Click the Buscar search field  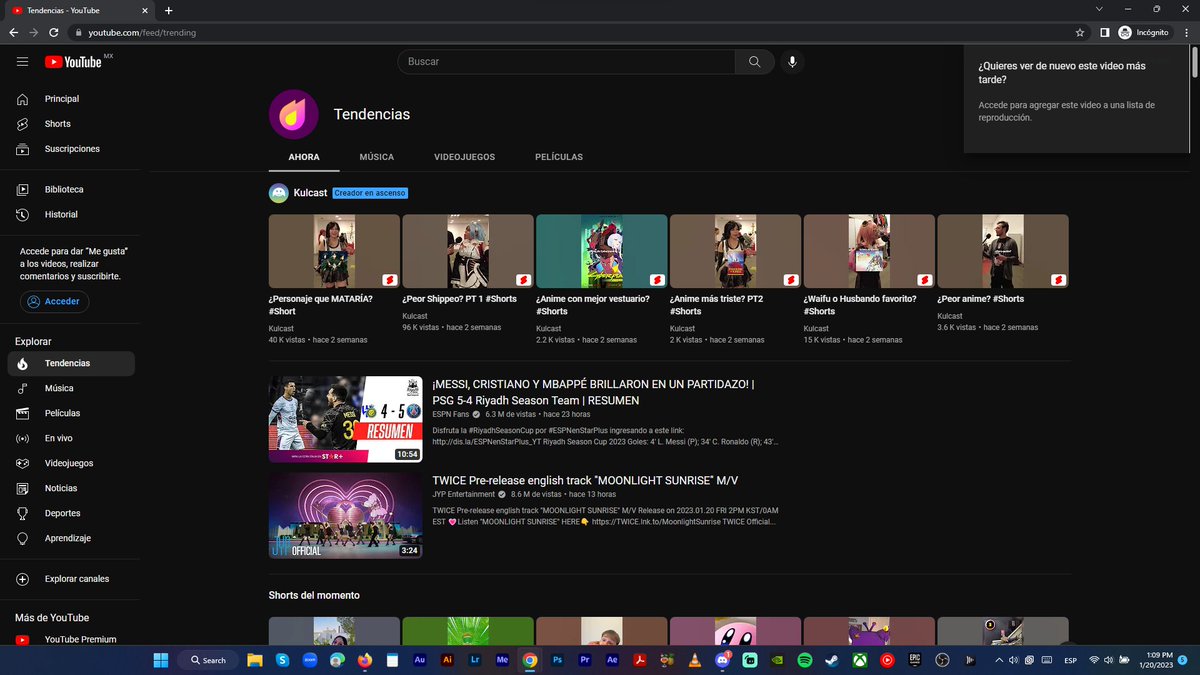(567, 62)
